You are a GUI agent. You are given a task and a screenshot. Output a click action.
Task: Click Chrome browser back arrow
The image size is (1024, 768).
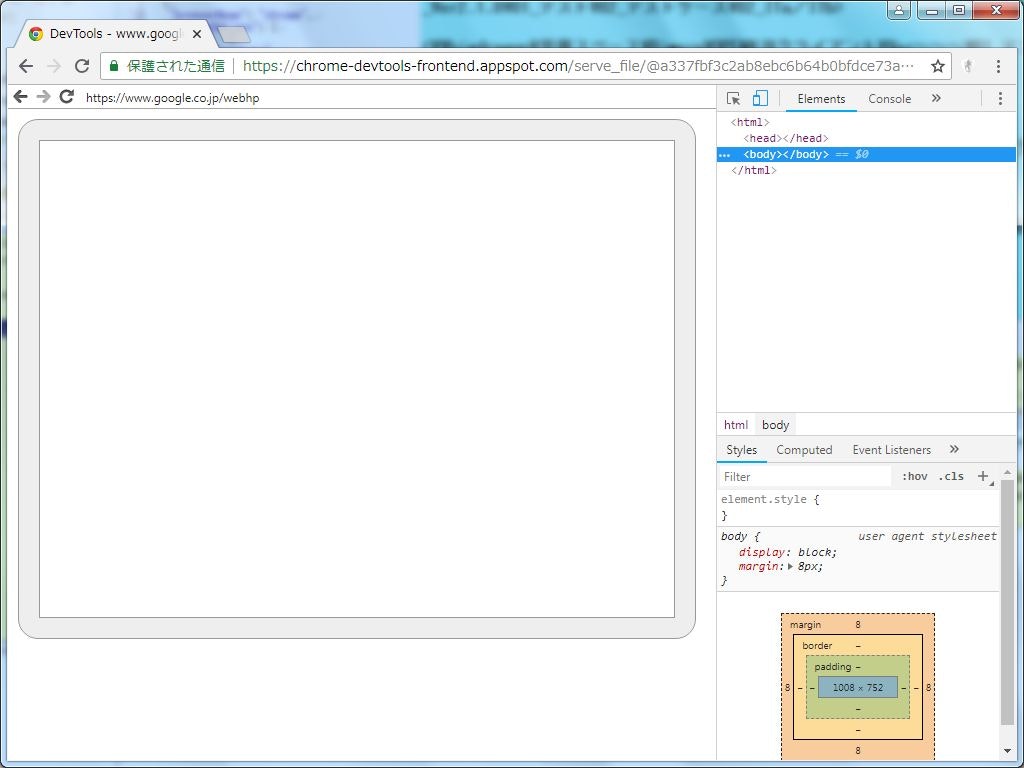coord(26,66)
